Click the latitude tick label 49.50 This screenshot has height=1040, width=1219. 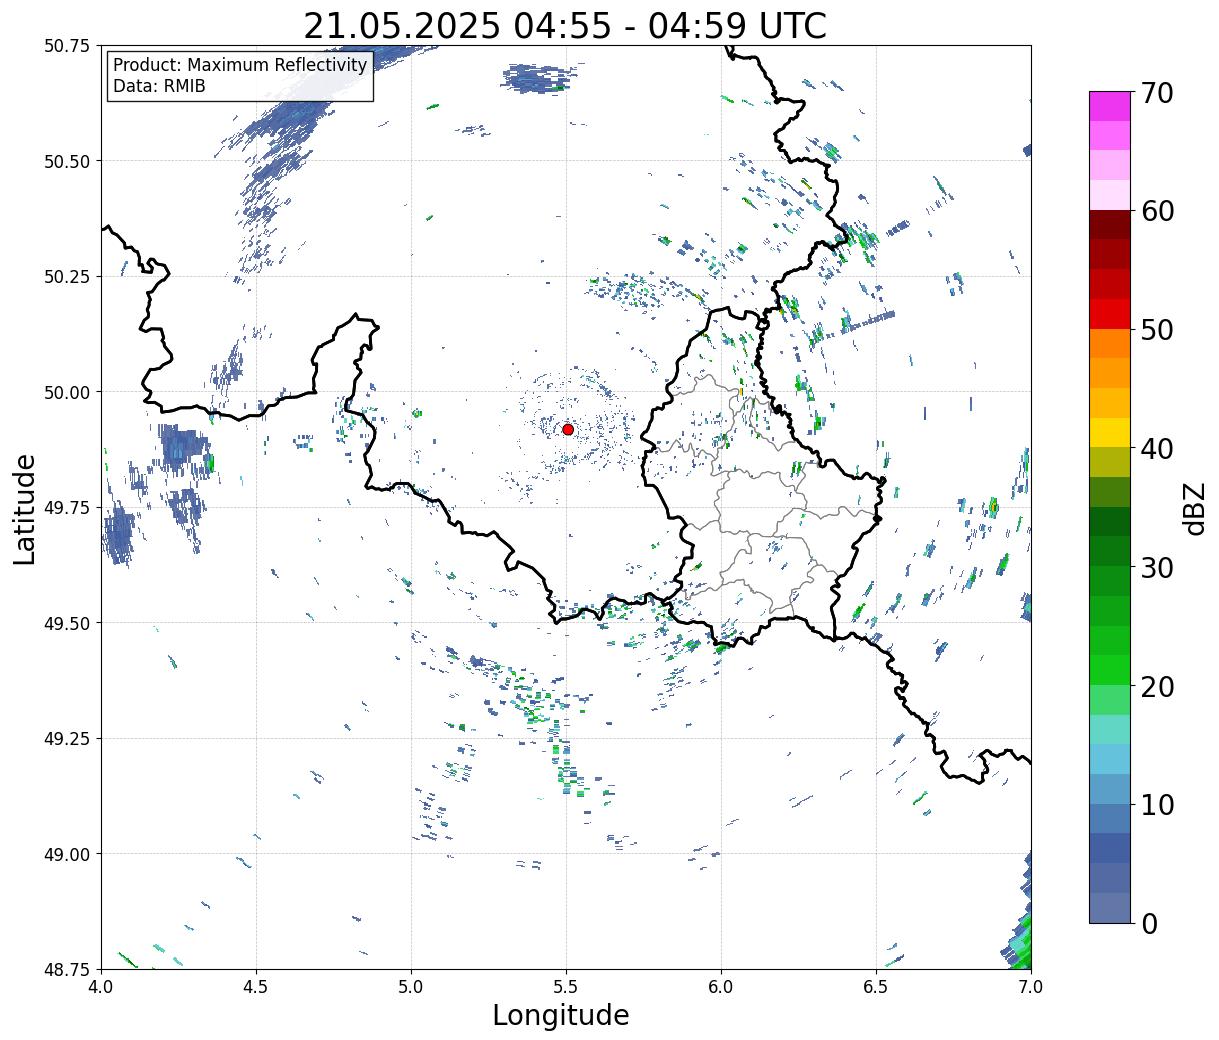coord(66,623)
